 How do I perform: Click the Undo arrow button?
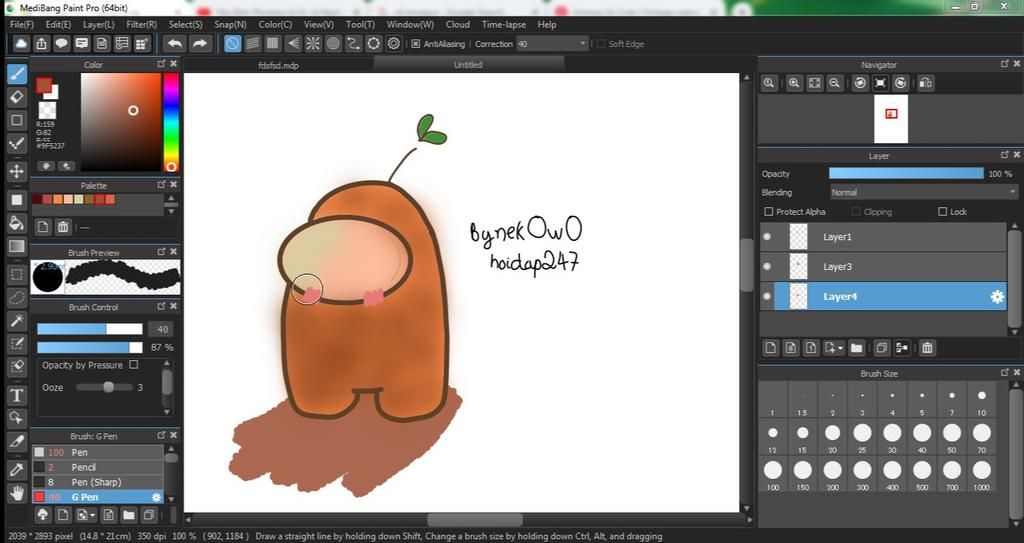click(174, 44)
